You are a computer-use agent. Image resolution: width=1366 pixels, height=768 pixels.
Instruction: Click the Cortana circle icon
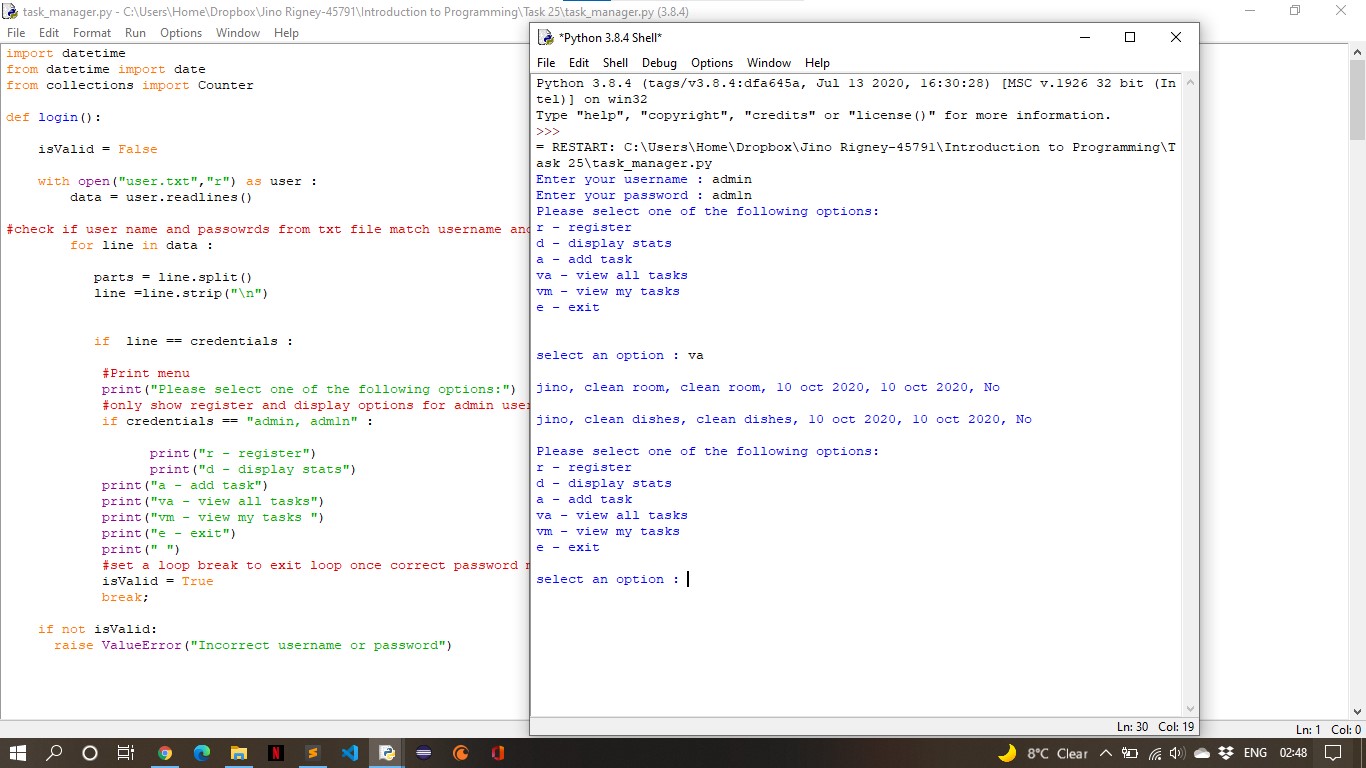[90, 753]
